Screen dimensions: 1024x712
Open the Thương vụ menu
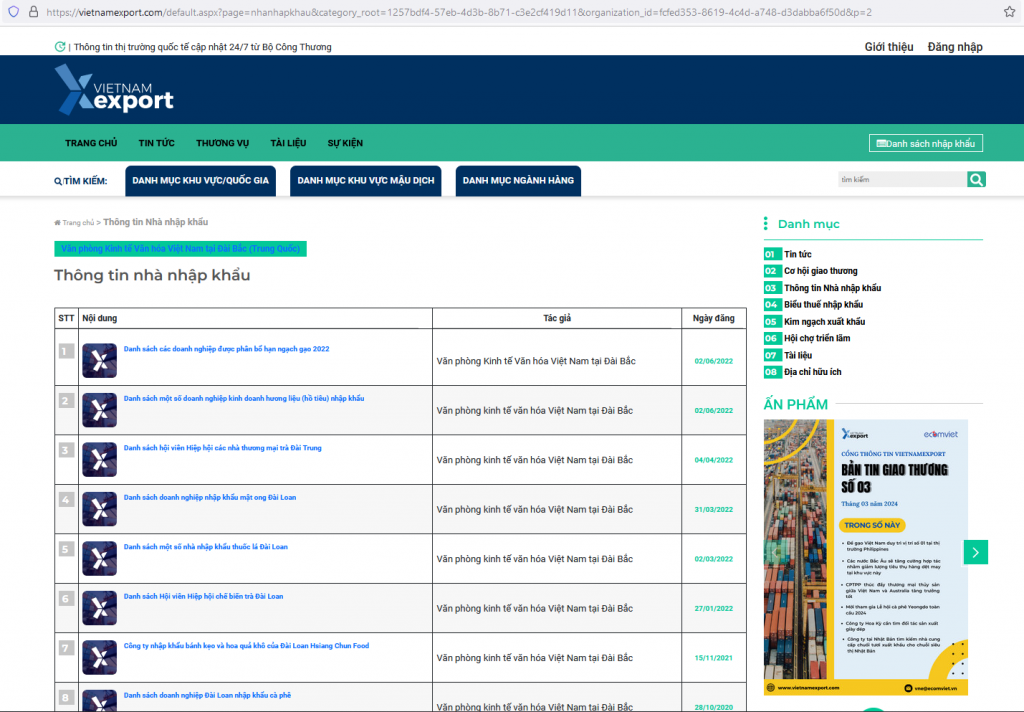(222, 143)
